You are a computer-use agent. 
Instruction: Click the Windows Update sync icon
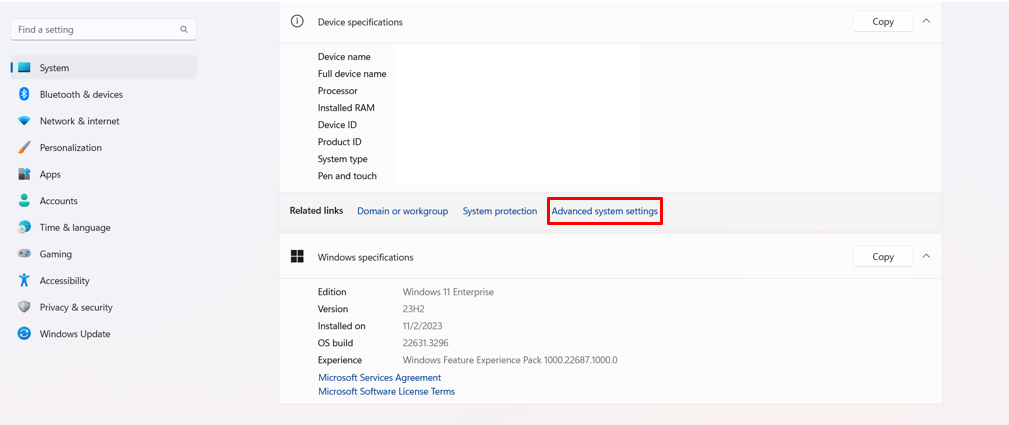click(24, 334)
